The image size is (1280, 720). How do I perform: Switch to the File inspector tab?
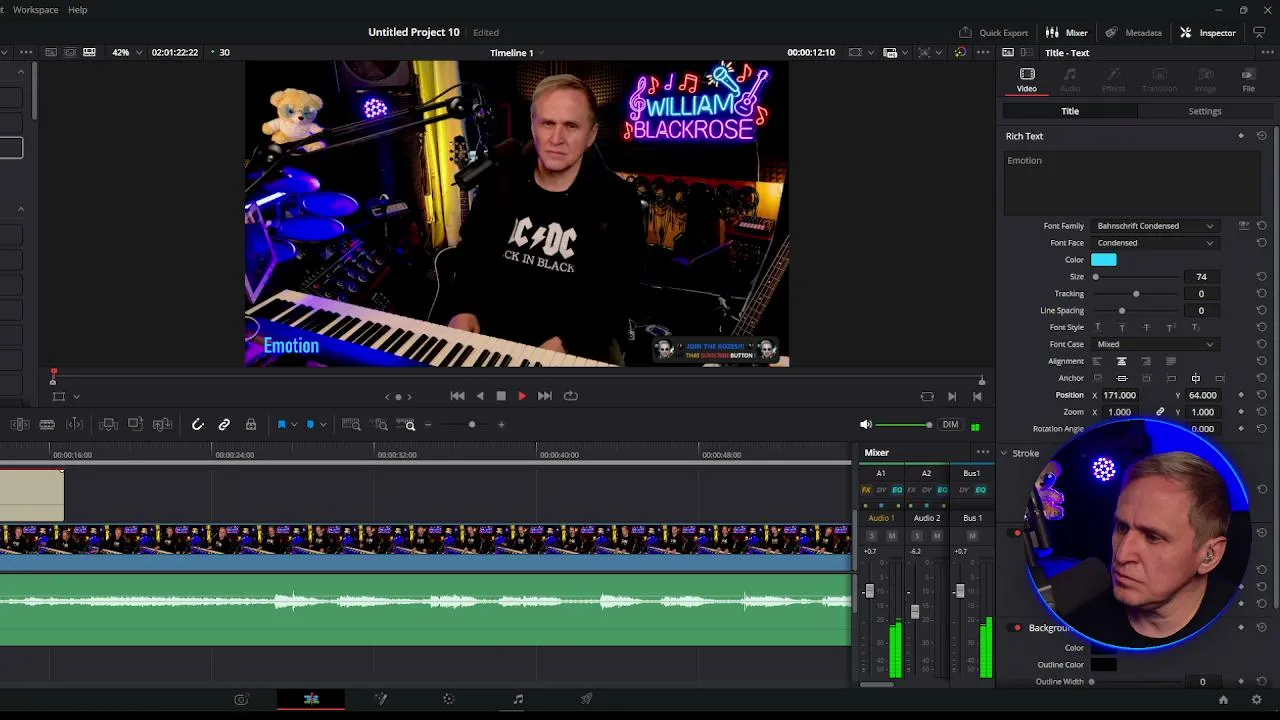(1248, 80)
